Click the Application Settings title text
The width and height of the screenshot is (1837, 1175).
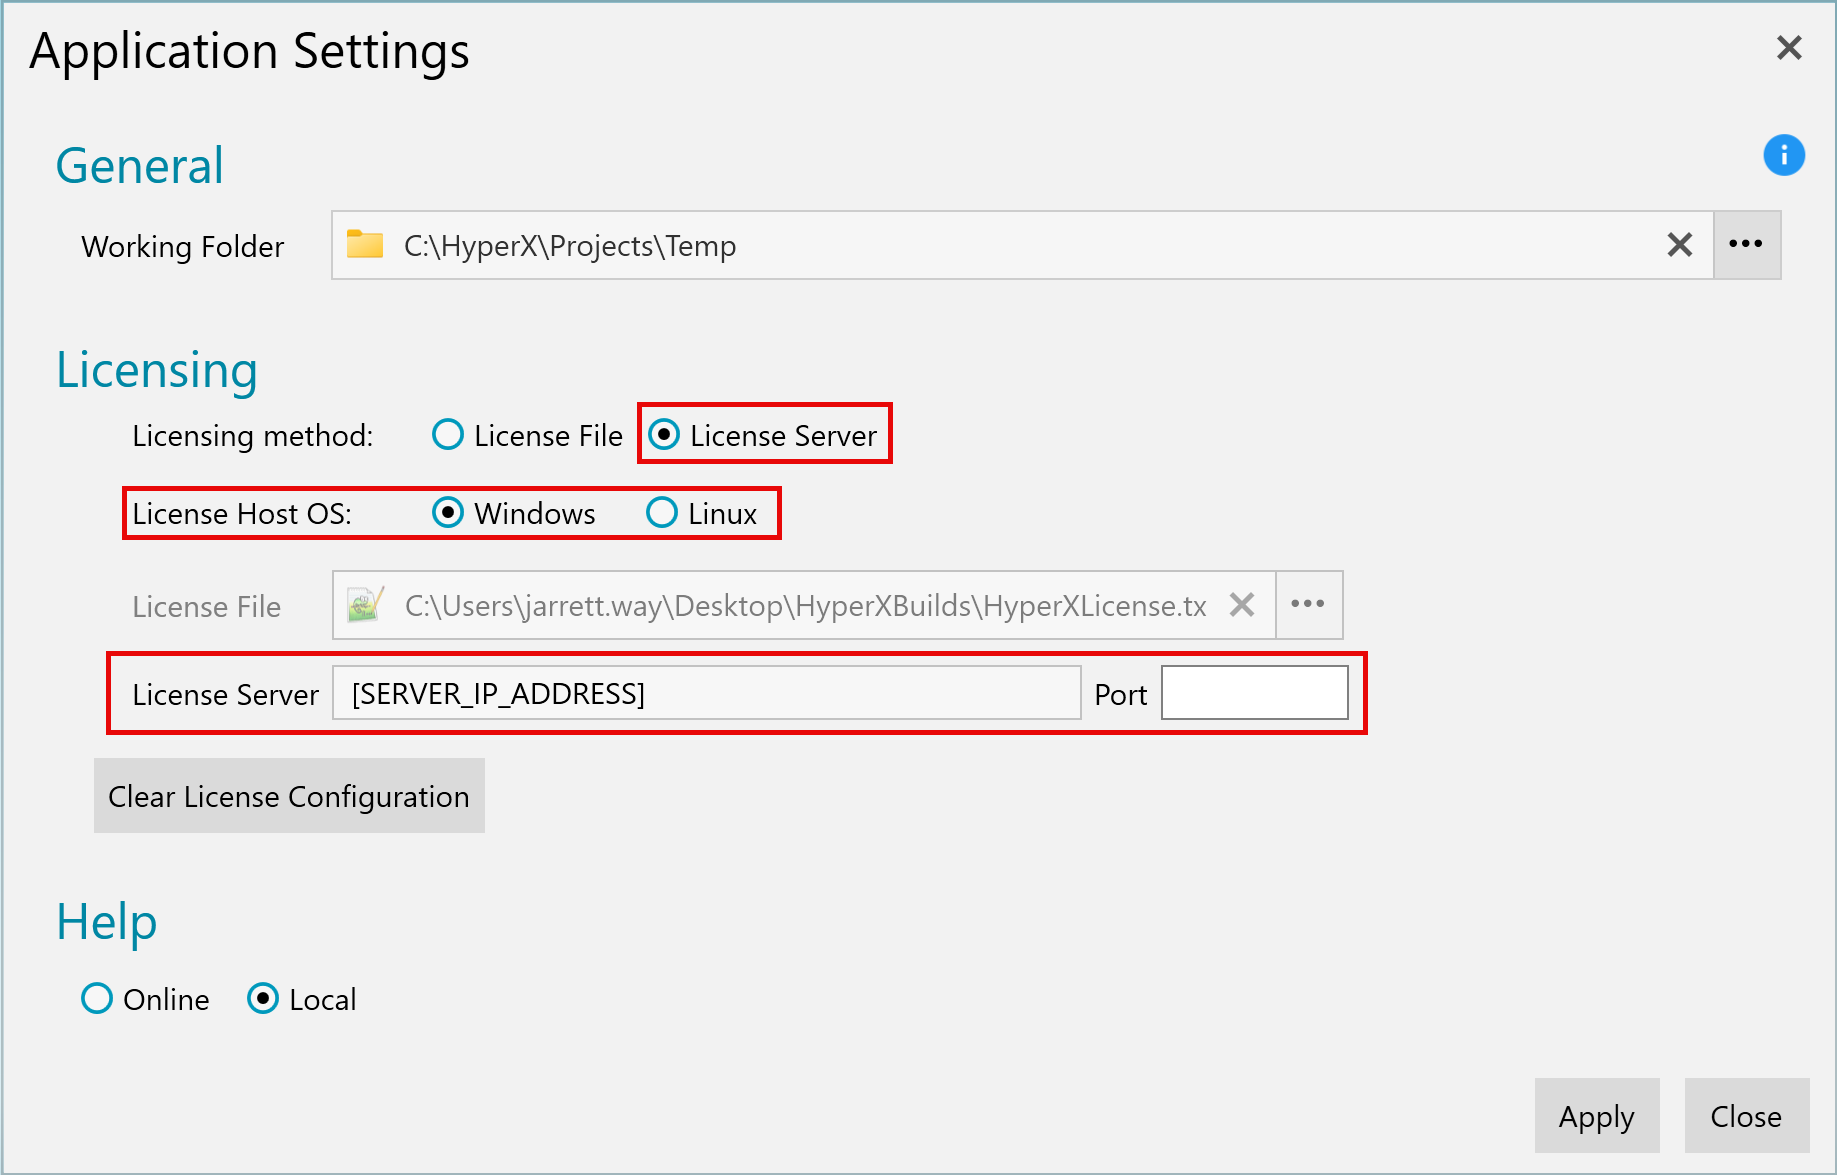point(250,51)
